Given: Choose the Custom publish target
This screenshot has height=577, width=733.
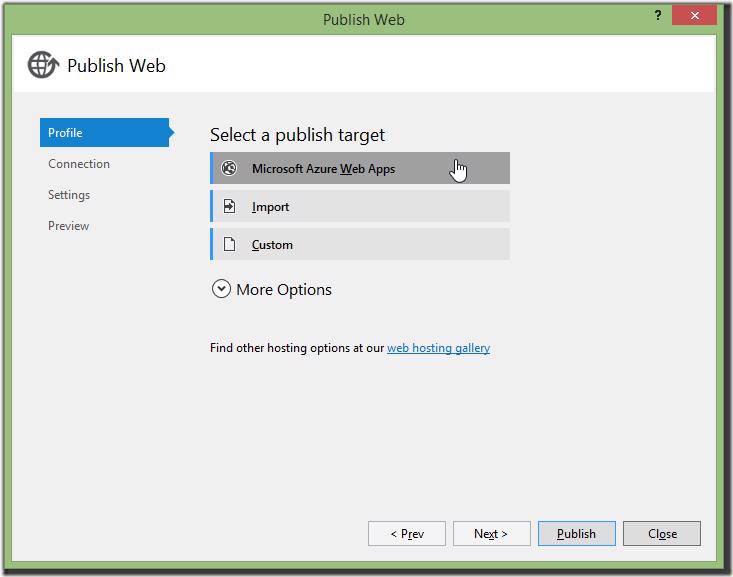Looking at the screenshot, I should 360,244.
